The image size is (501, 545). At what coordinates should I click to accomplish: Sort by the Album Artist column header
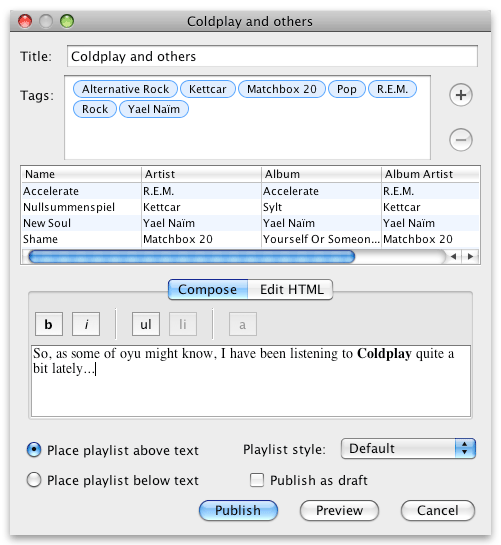[x=430, y=174]
